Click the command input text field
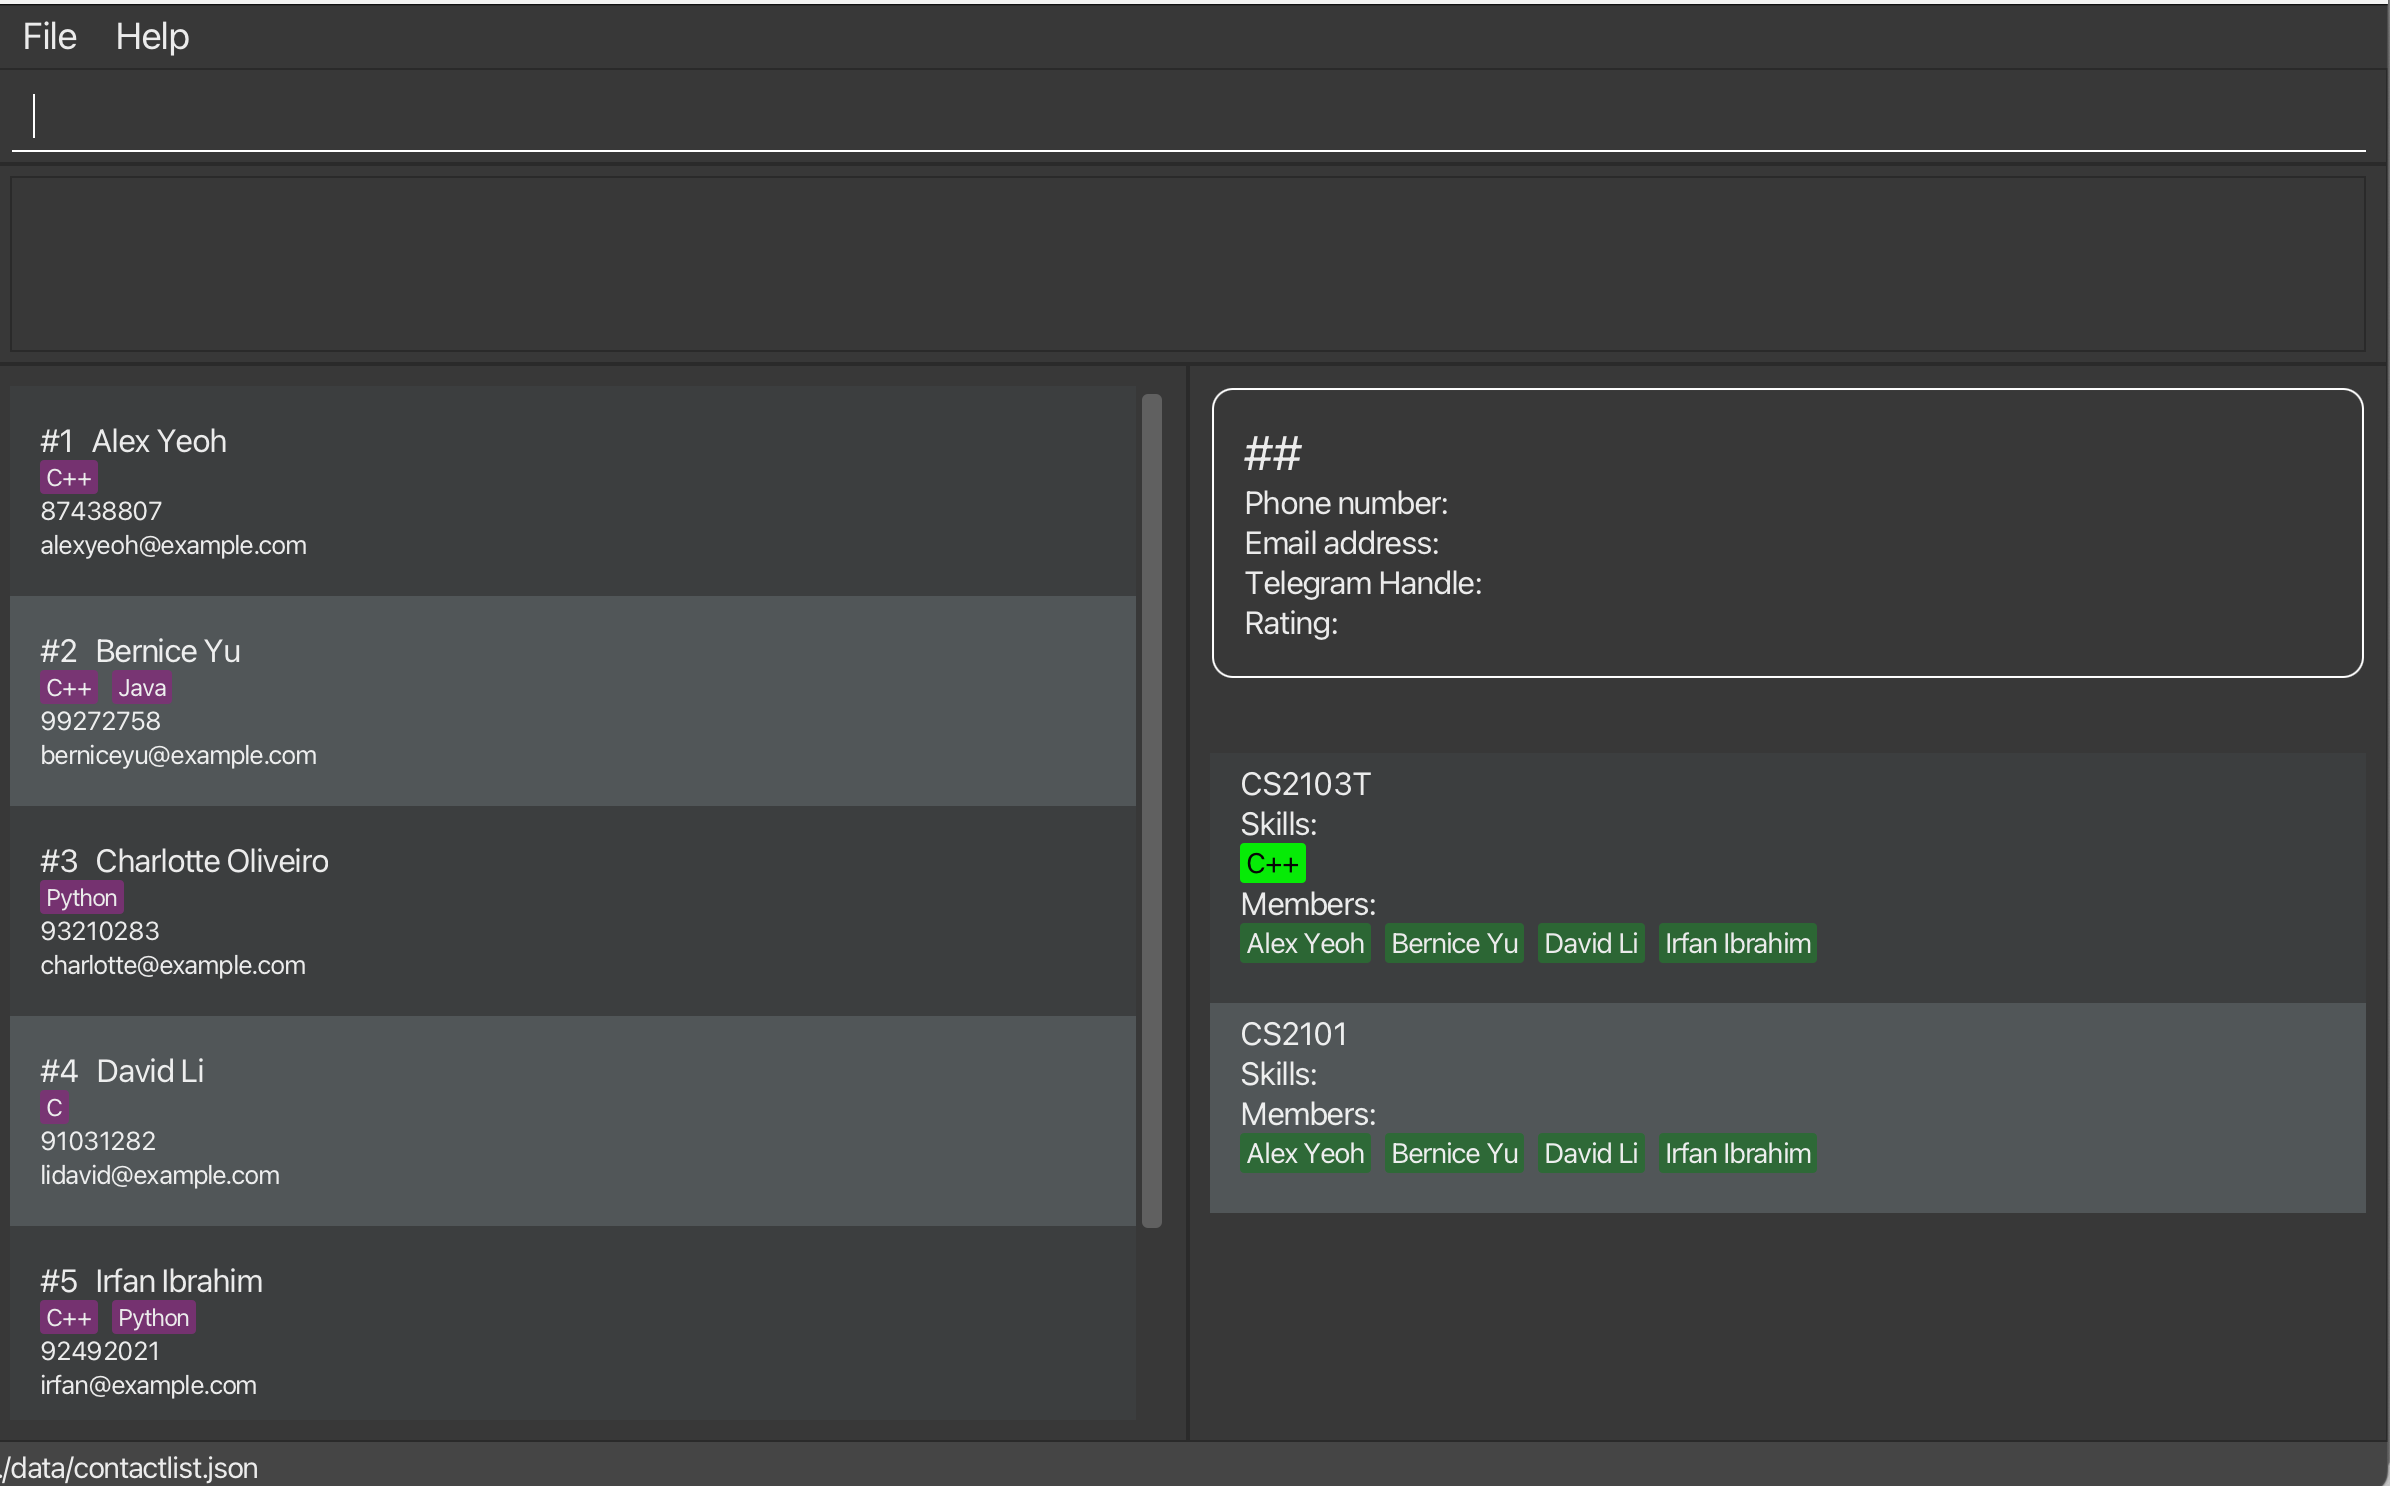The image size is (2390, 1486). point(1190,116)
